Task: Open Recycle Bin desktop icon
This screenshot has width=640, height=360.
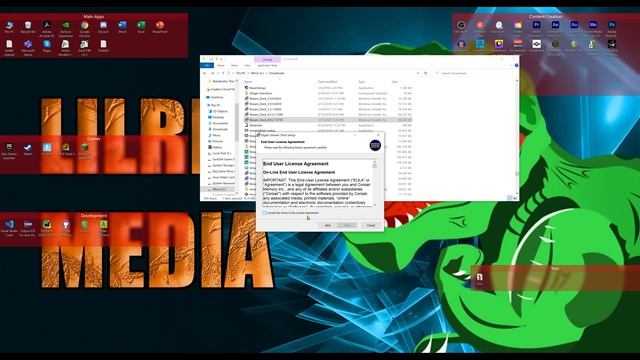Action: pyautogui.click(x=28, y=26)
